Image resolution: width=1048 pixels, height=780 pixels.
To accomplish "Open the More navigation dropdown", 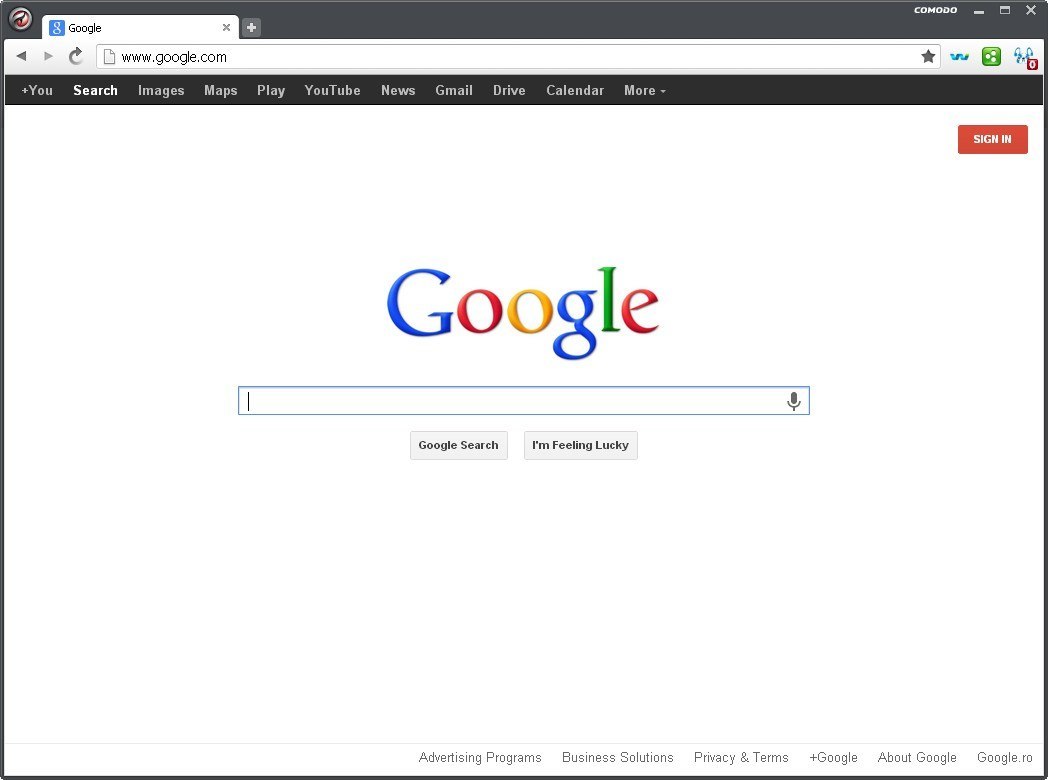I will 644,90.
